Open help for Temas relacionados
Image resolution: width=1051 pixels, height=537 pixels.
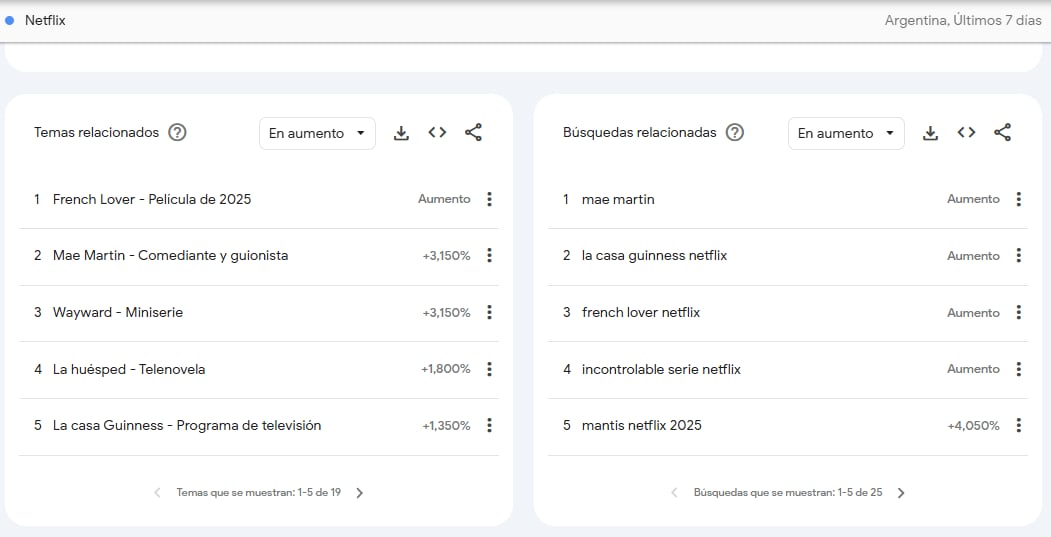coord(177,133)
